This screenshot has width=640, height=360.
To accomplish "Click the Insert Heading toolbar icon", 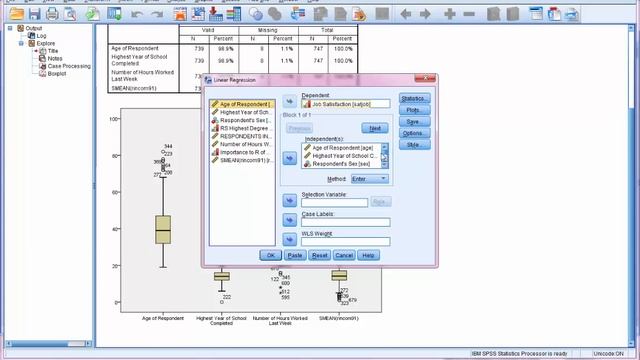I will pyautogui.click(x=536, y=14).
